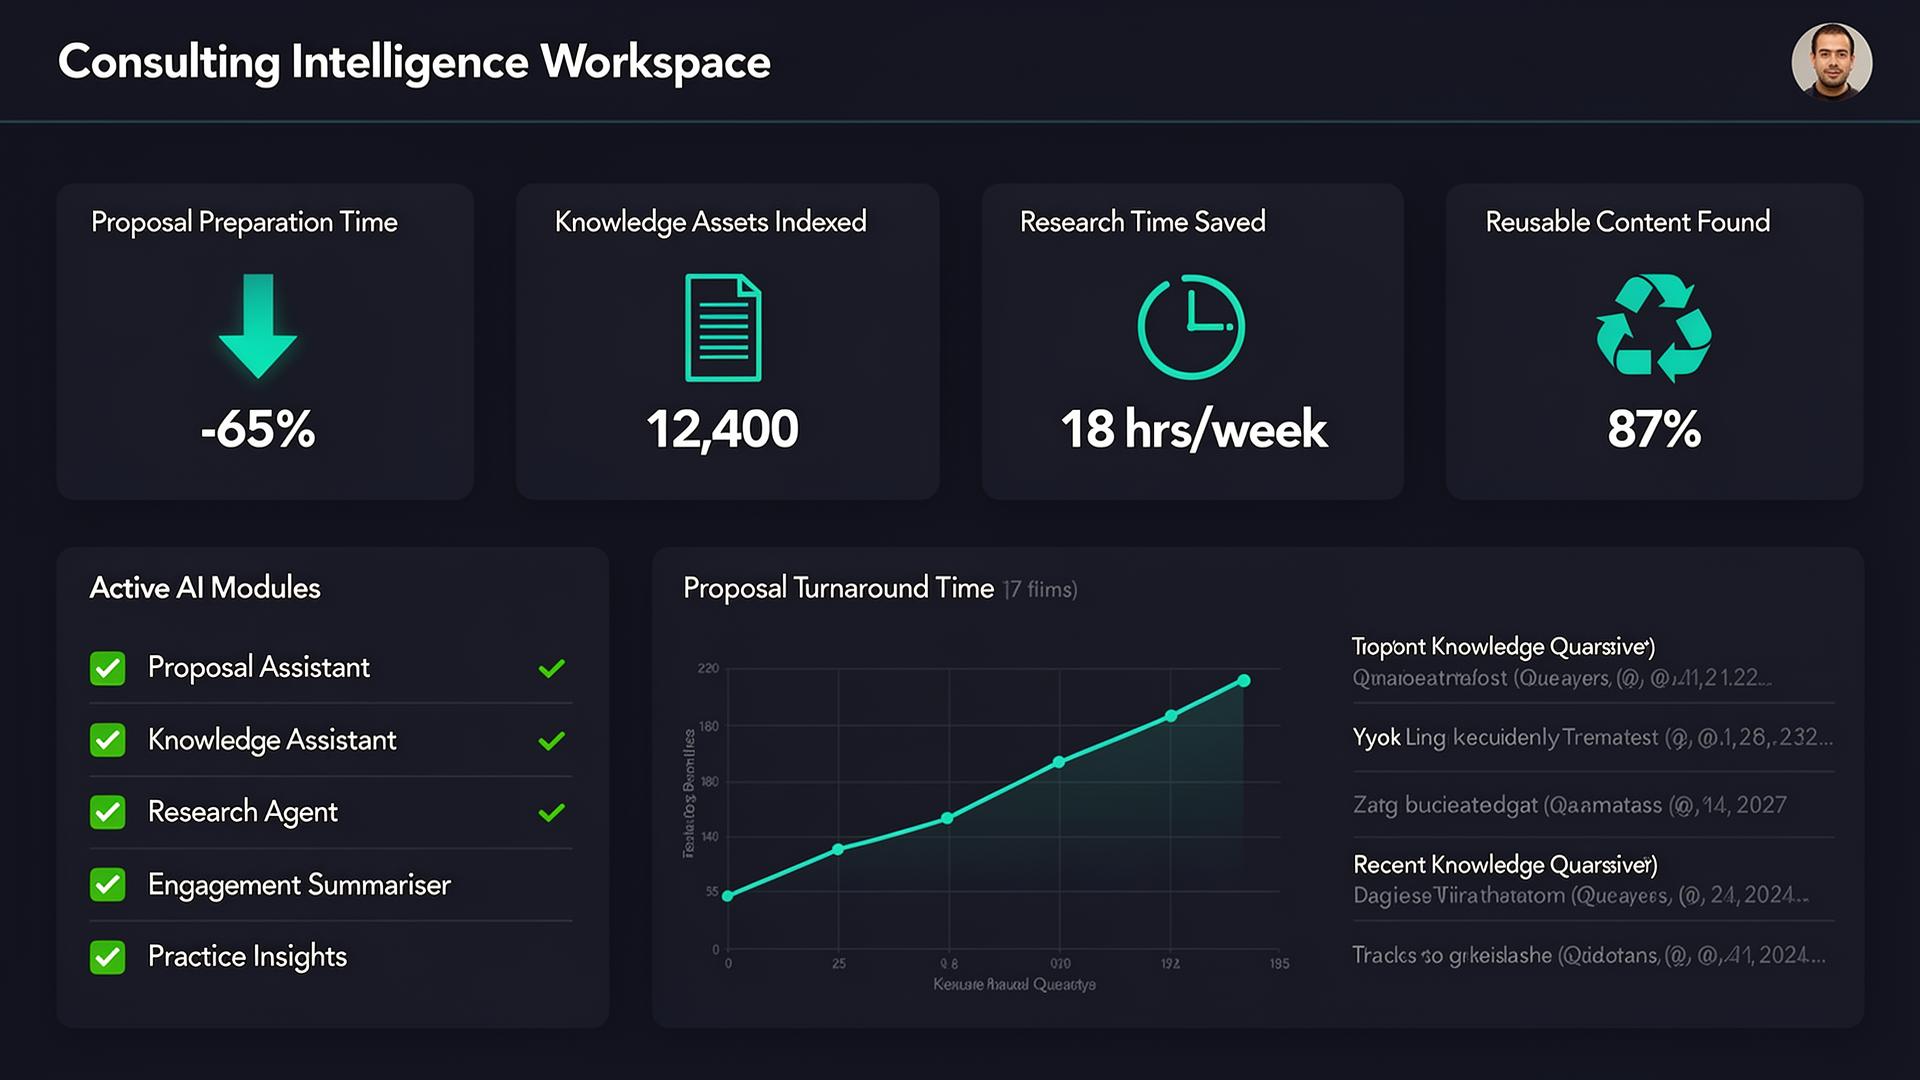Screen dimensions: 1920x1080
Task: Open the Recent Knowledge Quarsiver entry
Action: pyautogui.click(x=1594, y=880)
